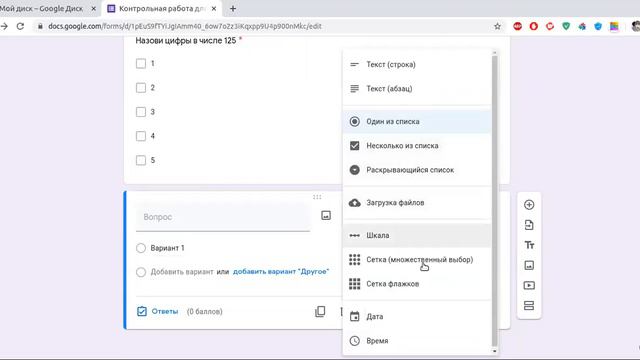This screenshot has height=360, width=640.
Task: Click the checked box icon in menu
Action: point(354,146)
